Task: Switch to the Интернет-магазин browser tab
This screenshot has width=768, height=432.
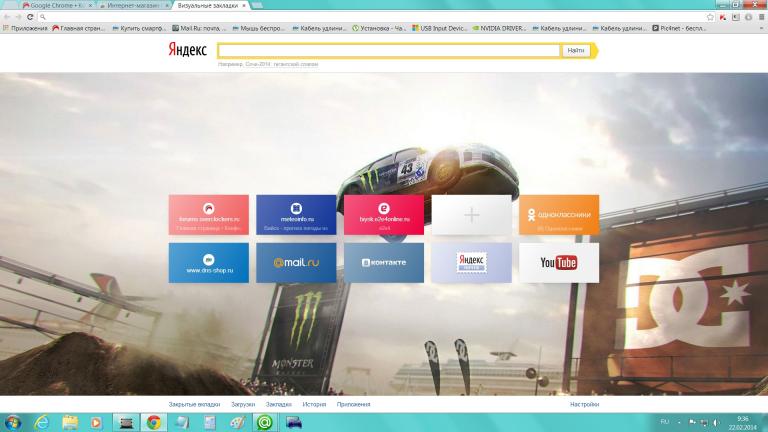Action: point(132,5)
